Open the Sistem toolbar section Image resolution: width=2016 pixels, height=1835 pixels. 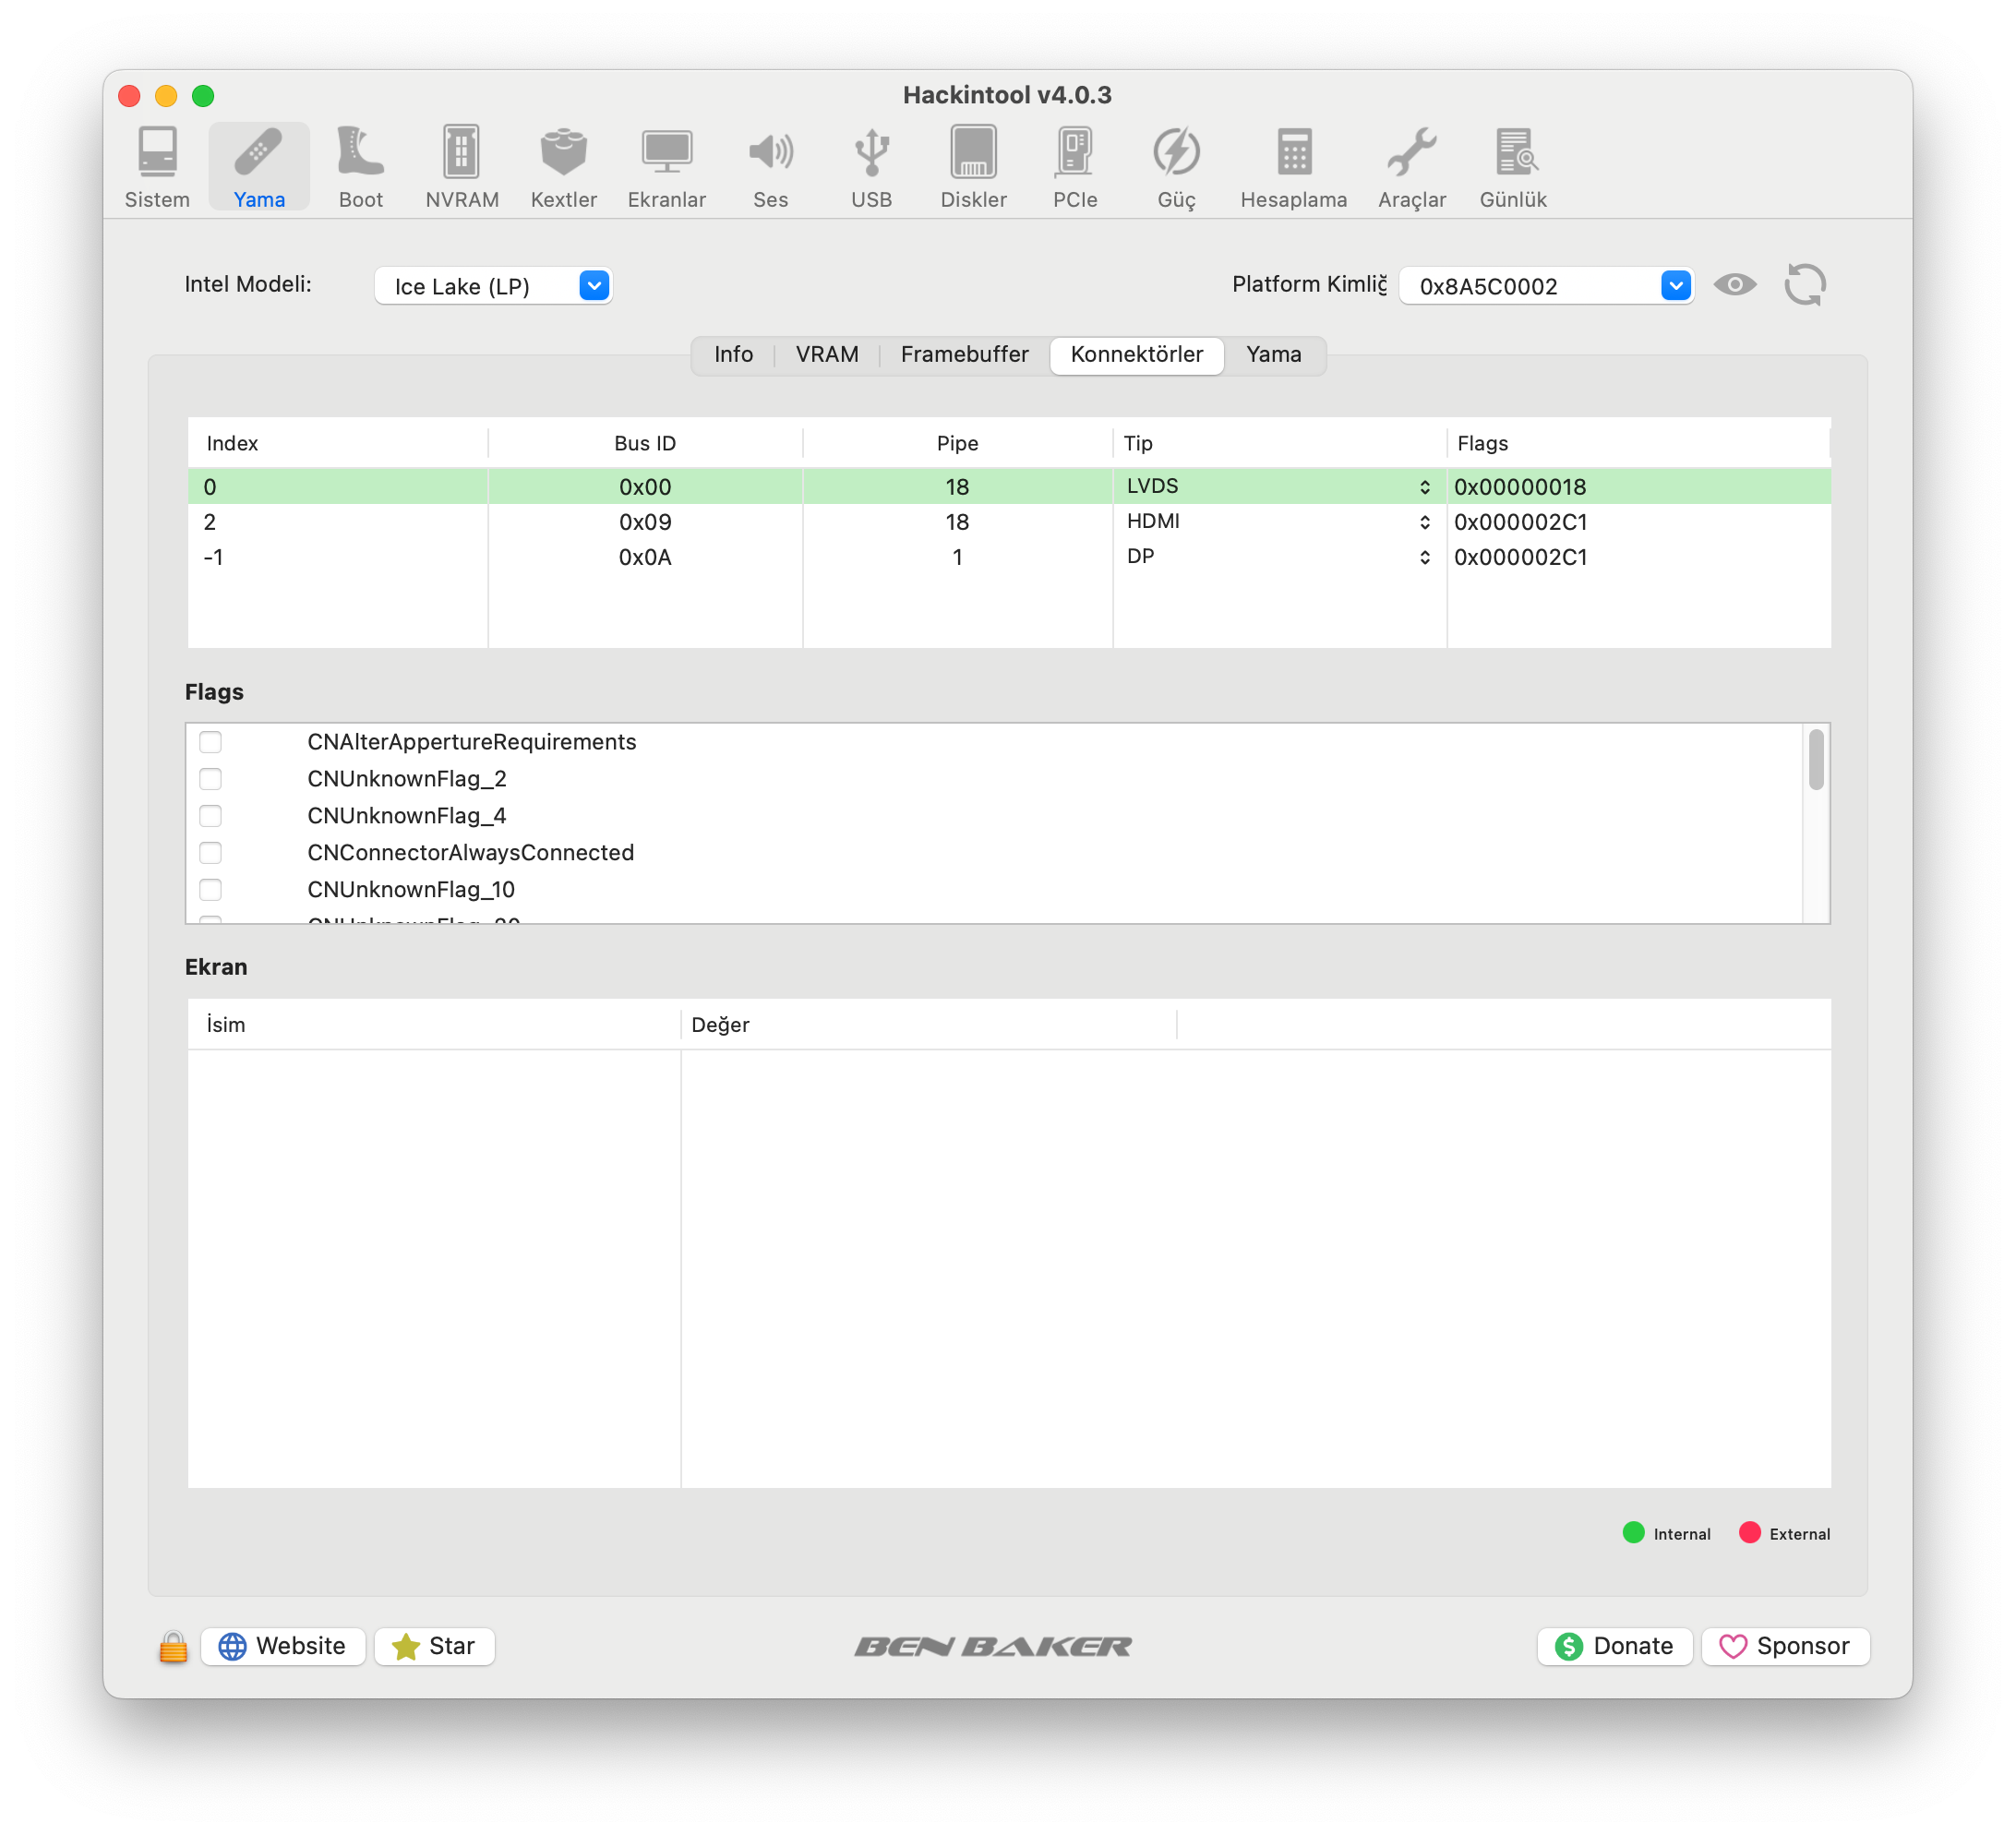tap(157, 167)
